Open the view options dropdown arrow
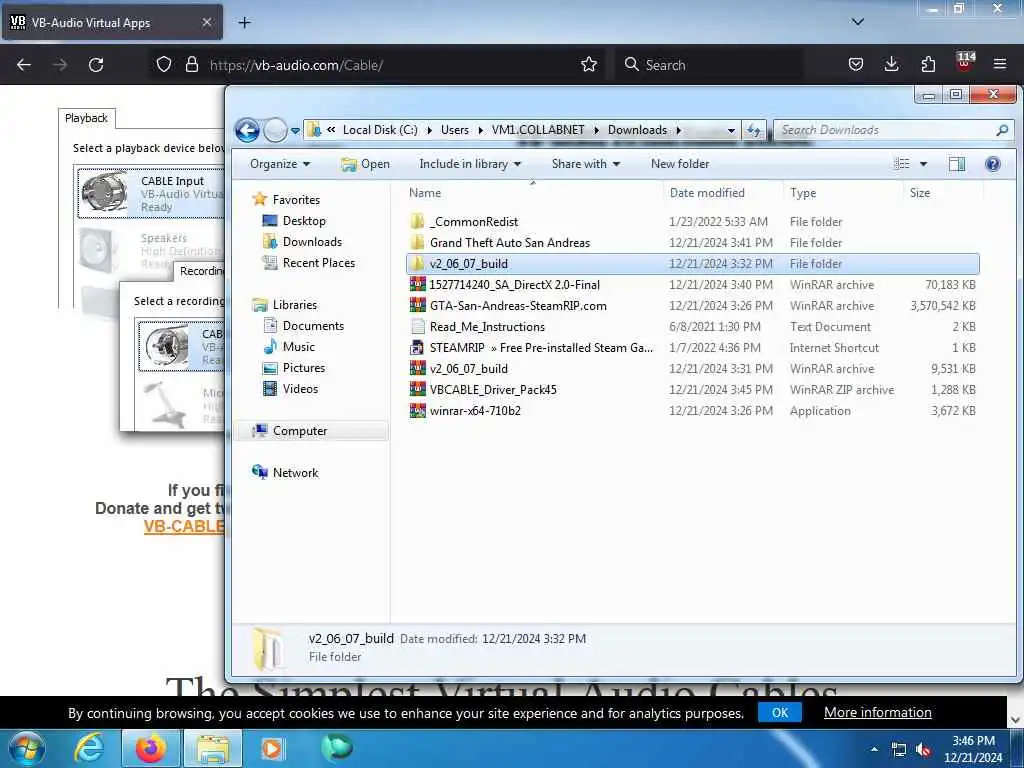1024x768 pixels. pyautogui.click(x=923, y=164)
